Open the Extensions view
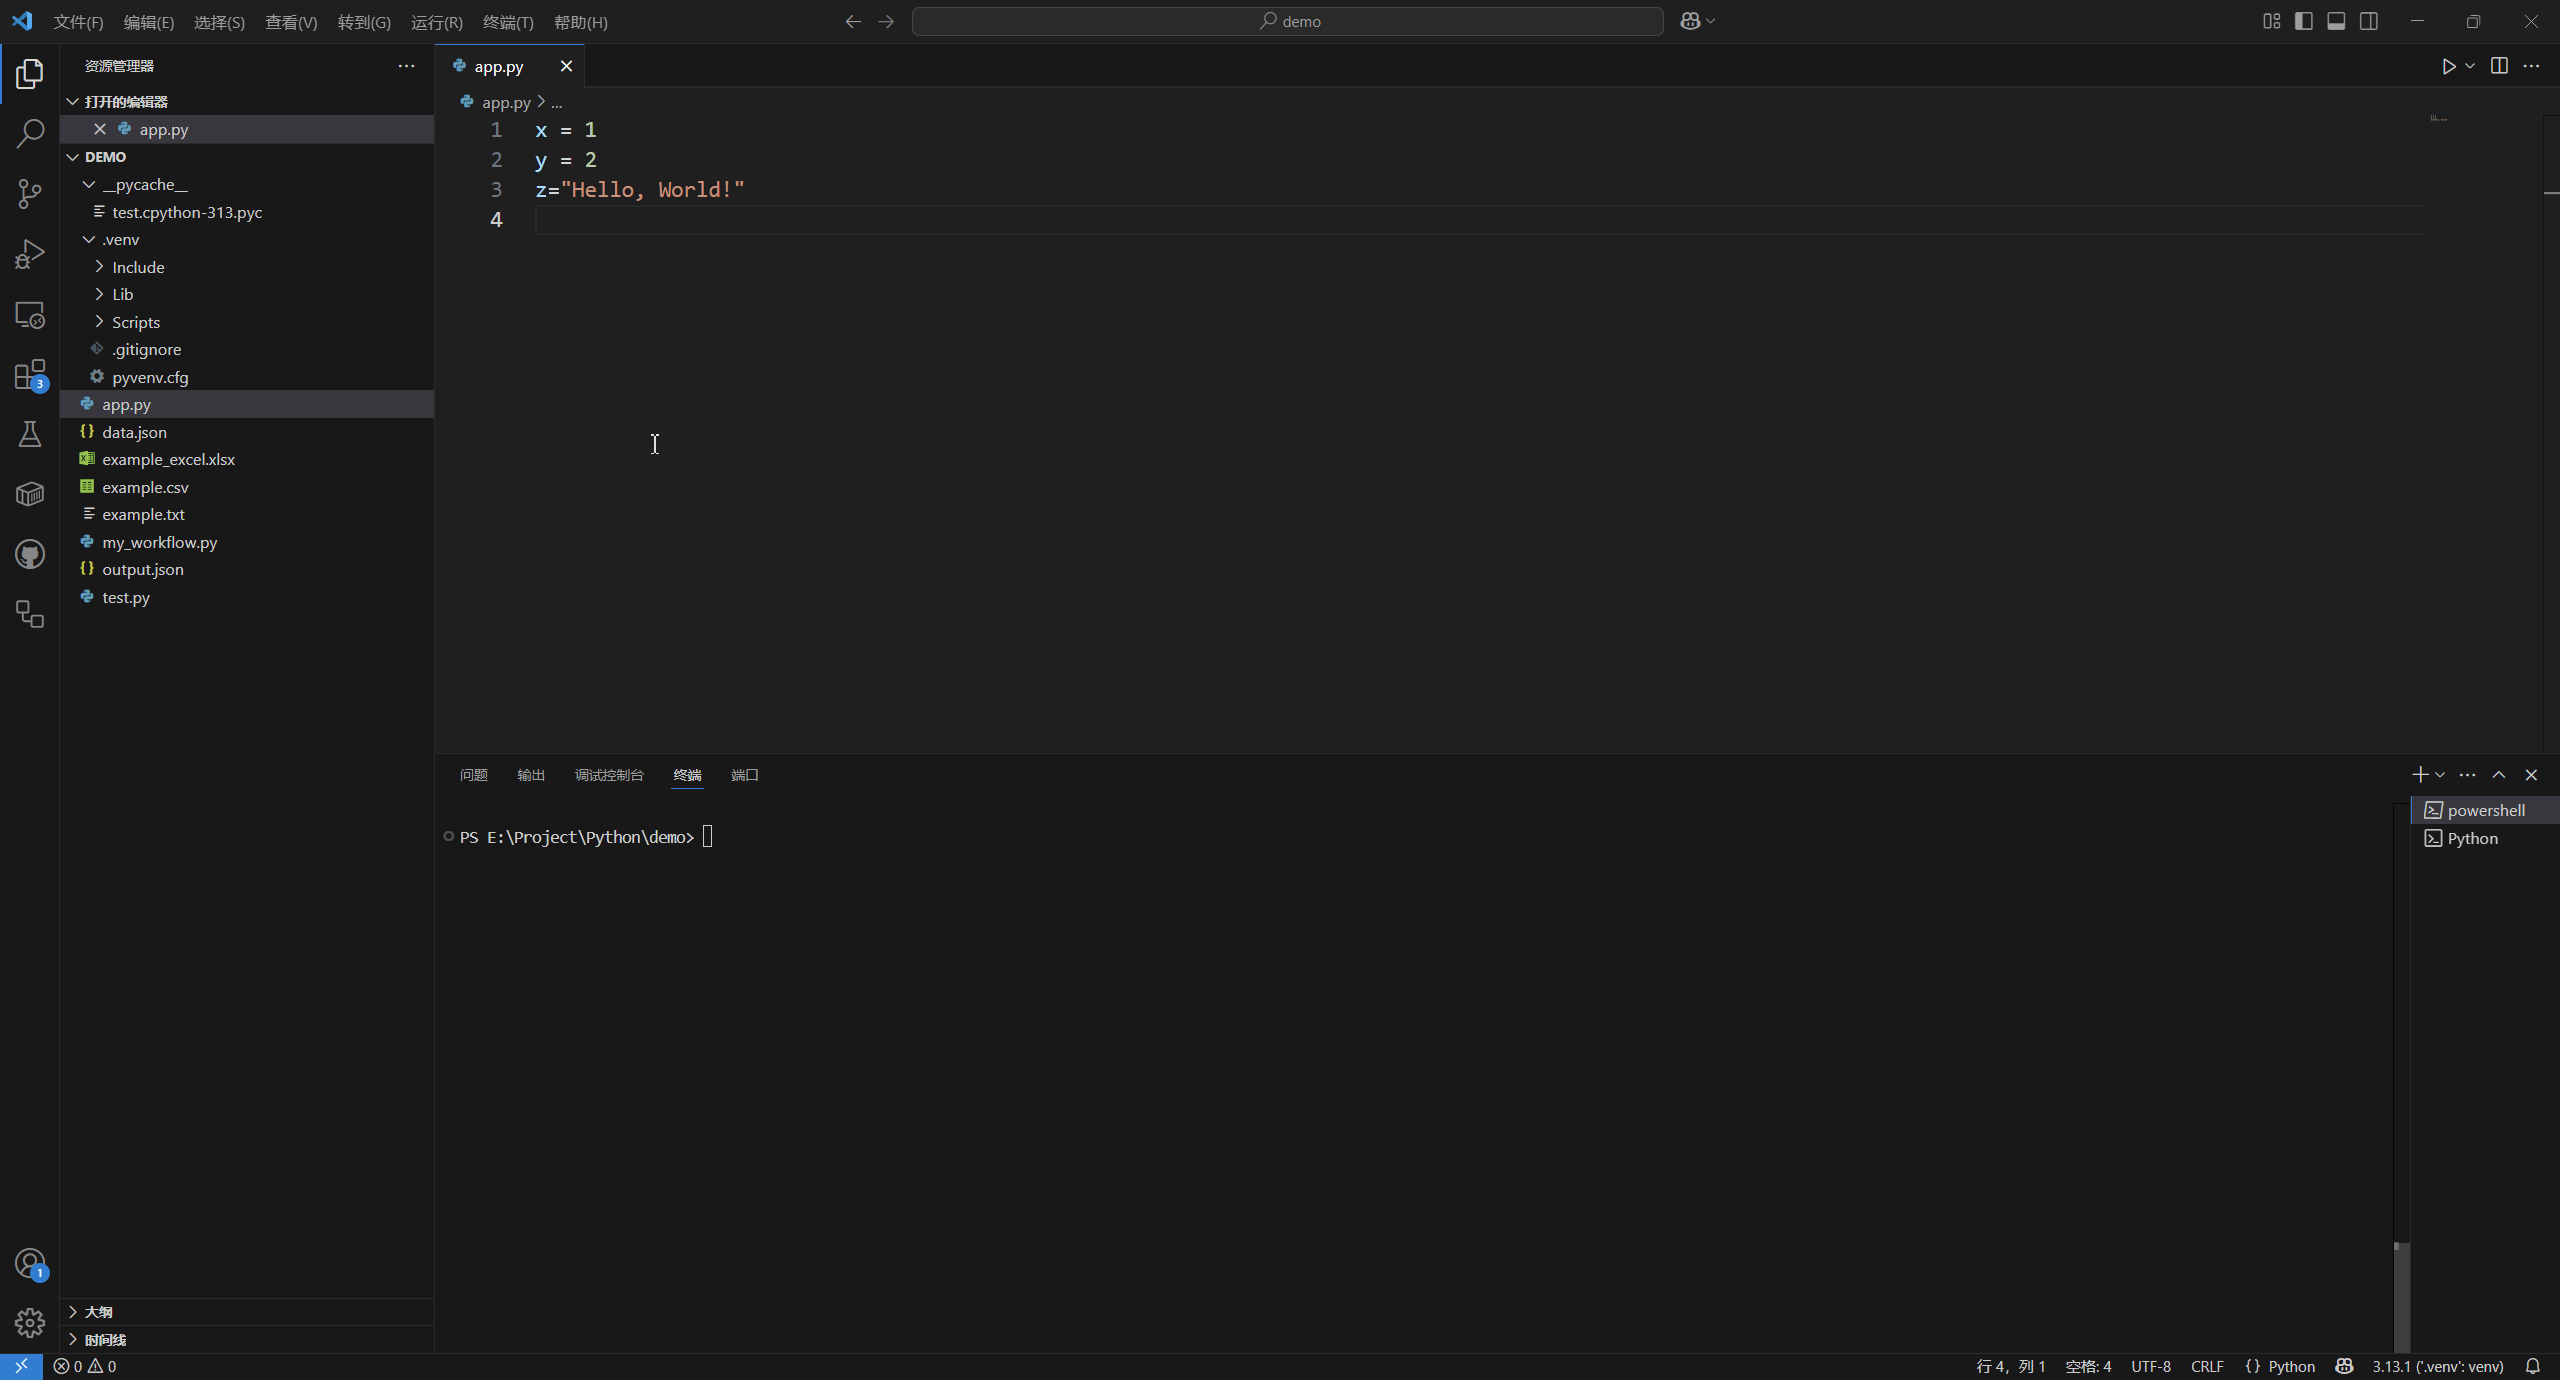 pos(30,375)
